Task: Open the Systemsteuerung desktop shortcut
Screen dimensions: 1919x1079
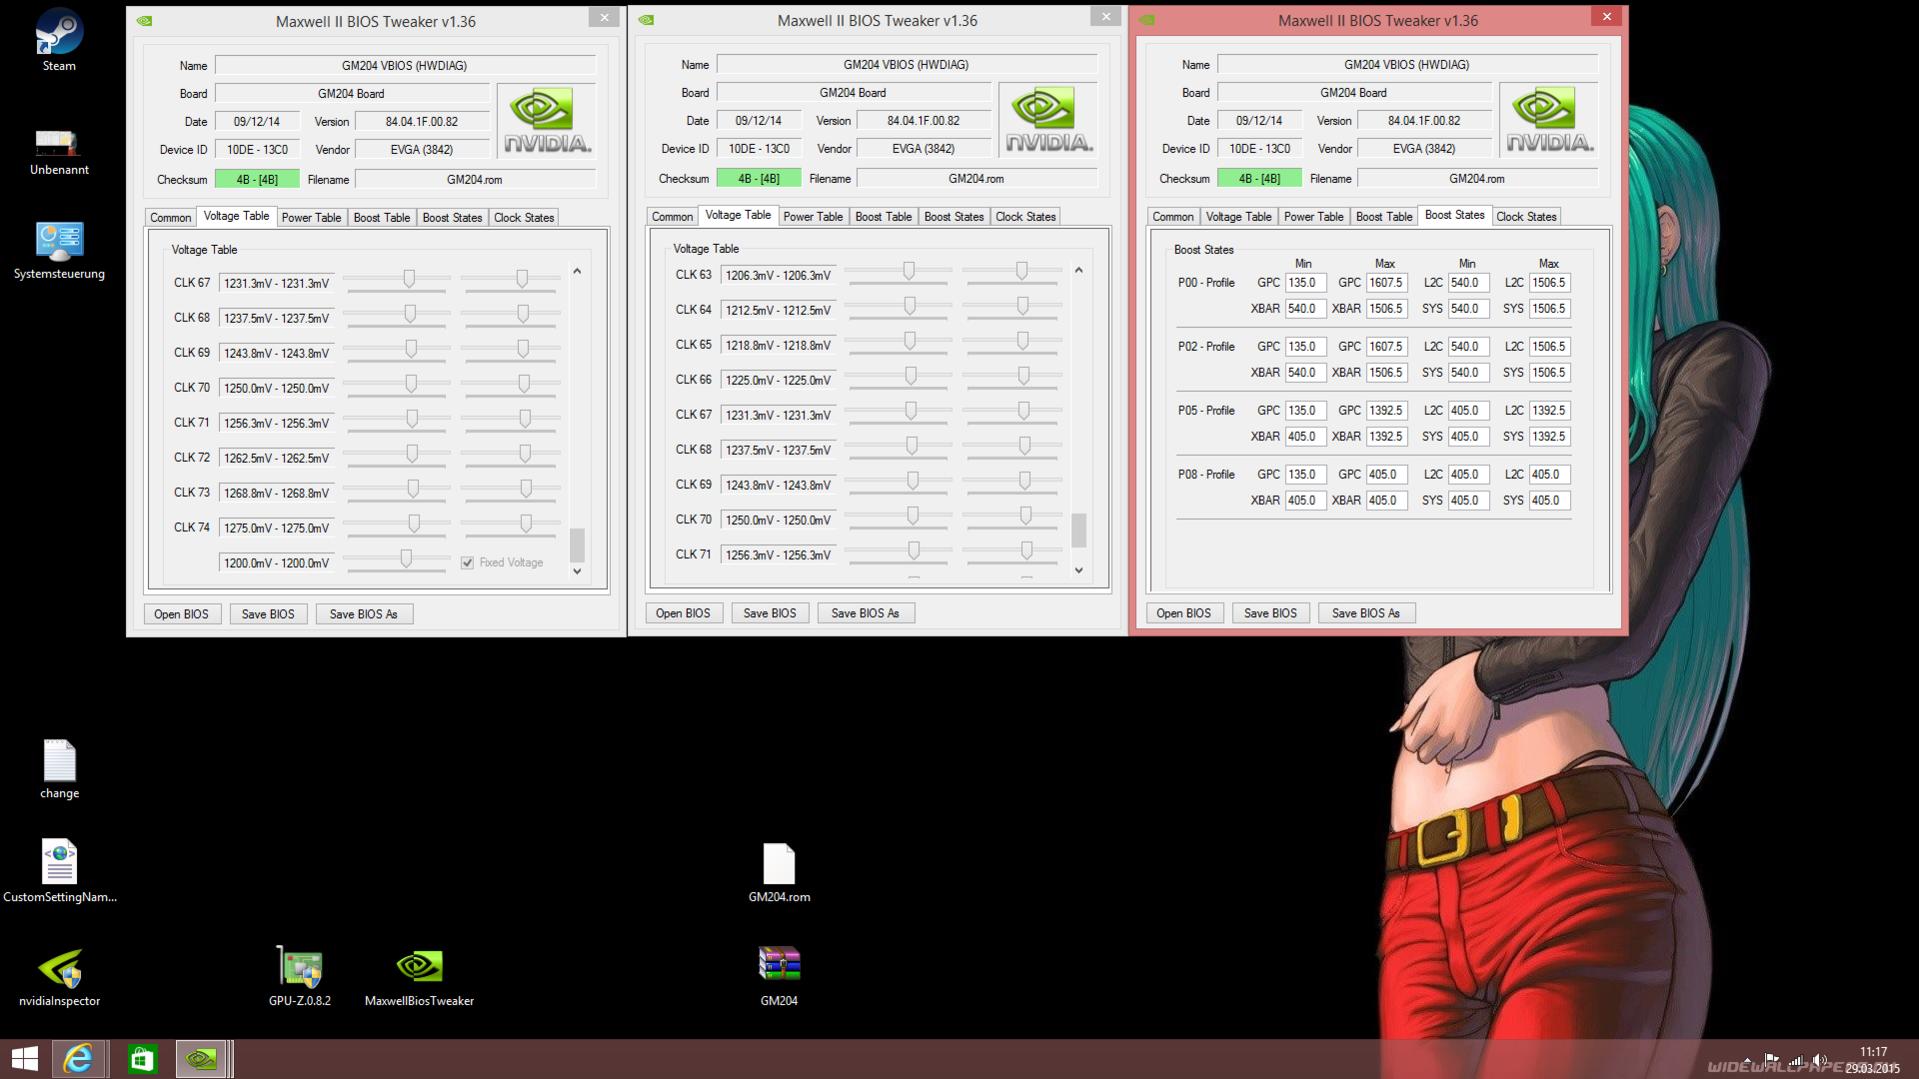Action: (59, 251)
